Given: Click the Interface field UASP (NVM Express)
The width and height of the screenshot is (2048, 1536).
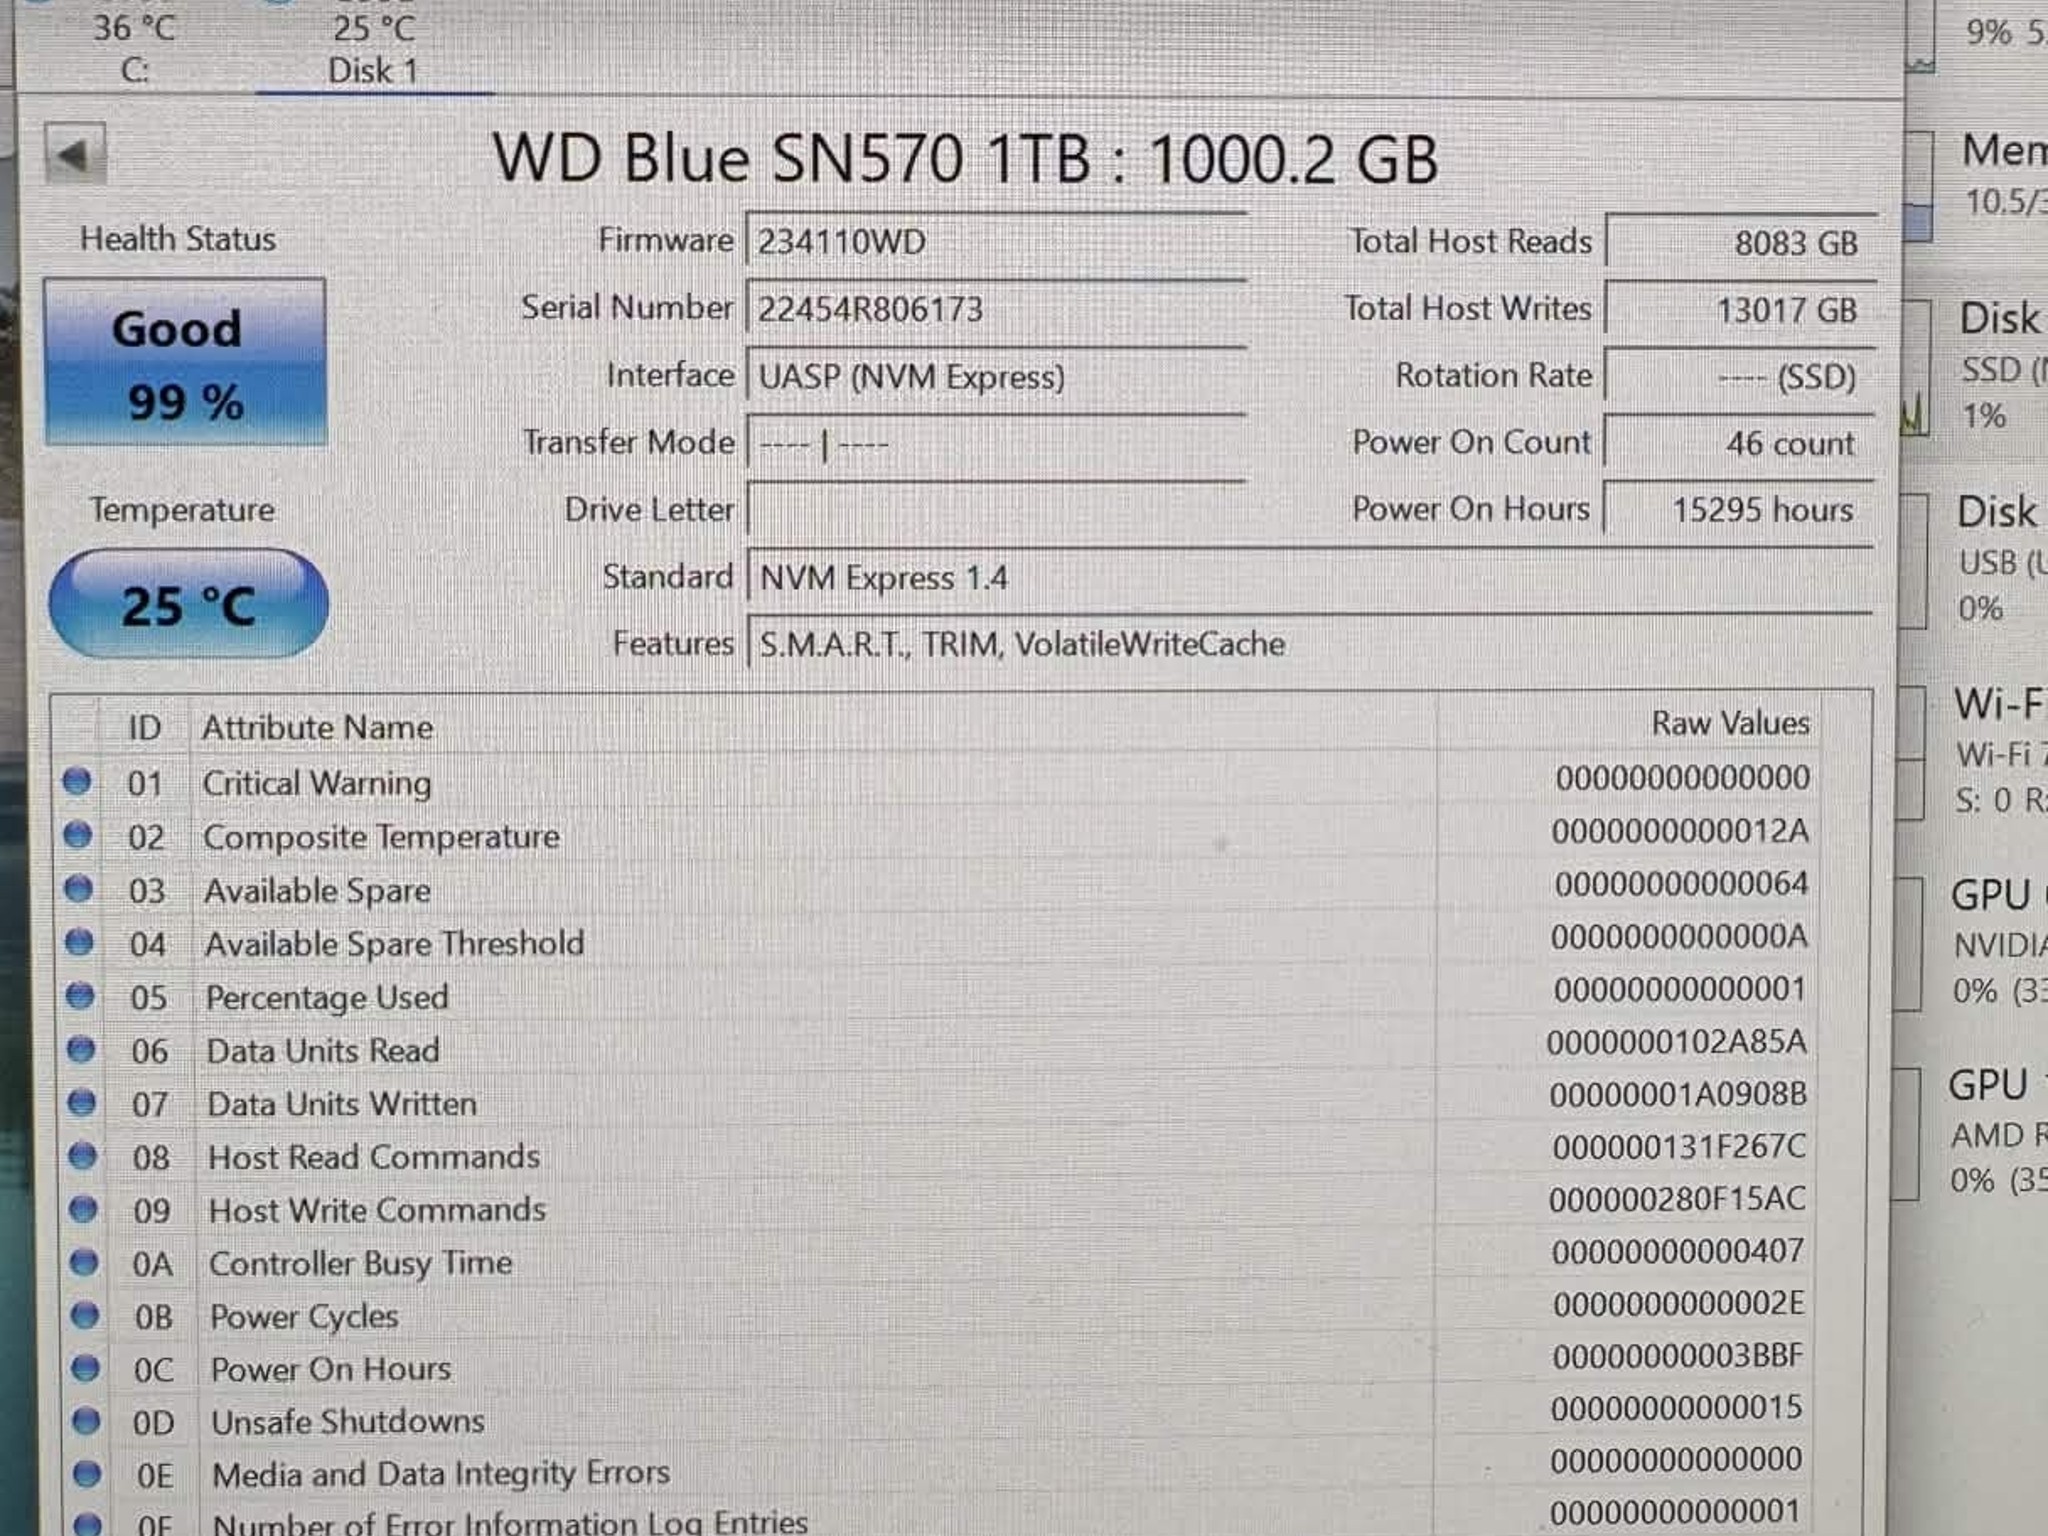Looking at the screenshot, I should 996,376.
